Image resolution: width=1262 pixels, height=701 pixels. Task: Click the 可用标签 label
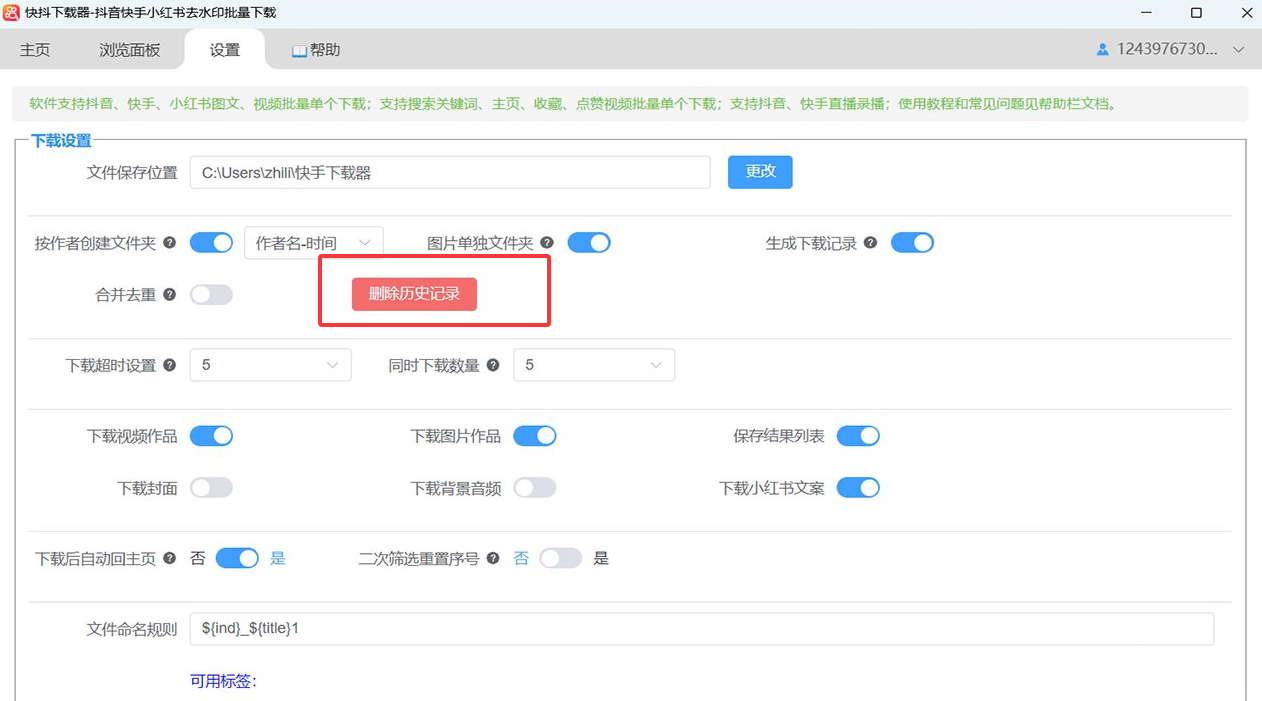point(223,681)
